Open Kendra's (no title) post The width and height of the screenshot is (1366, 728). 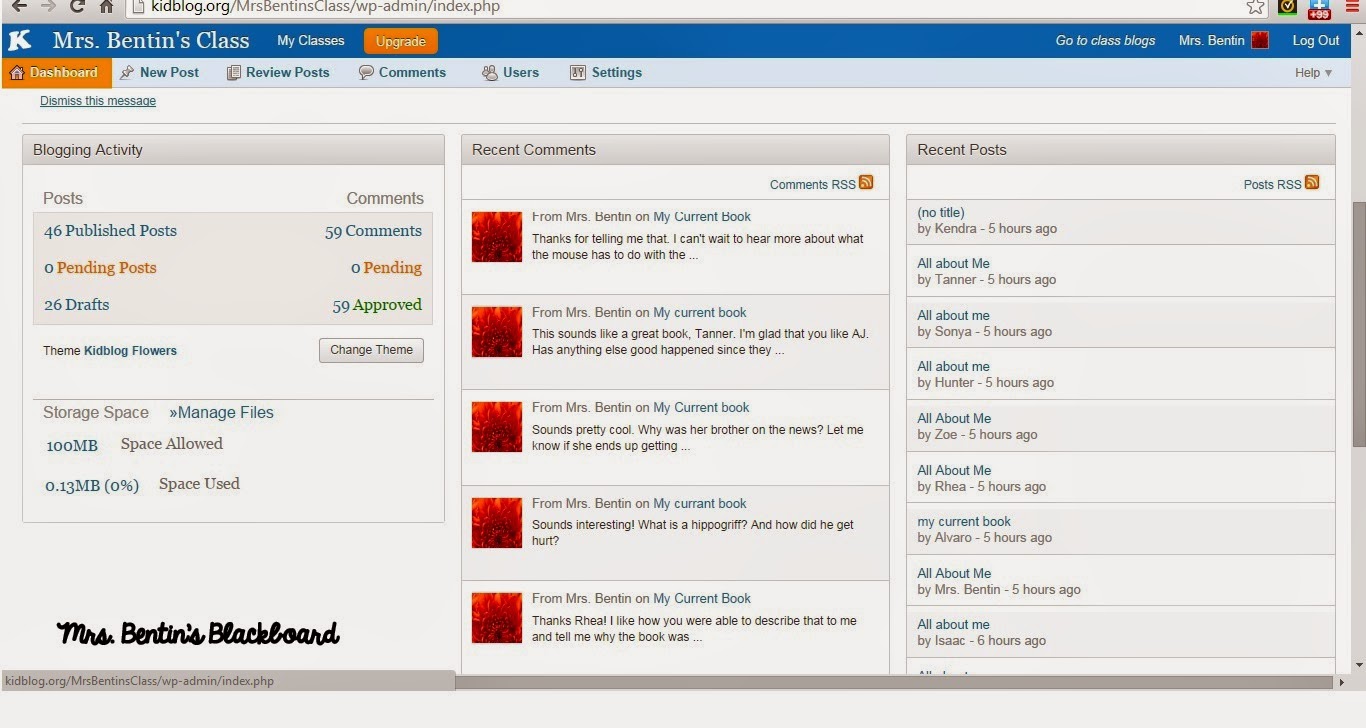[941, 212]
